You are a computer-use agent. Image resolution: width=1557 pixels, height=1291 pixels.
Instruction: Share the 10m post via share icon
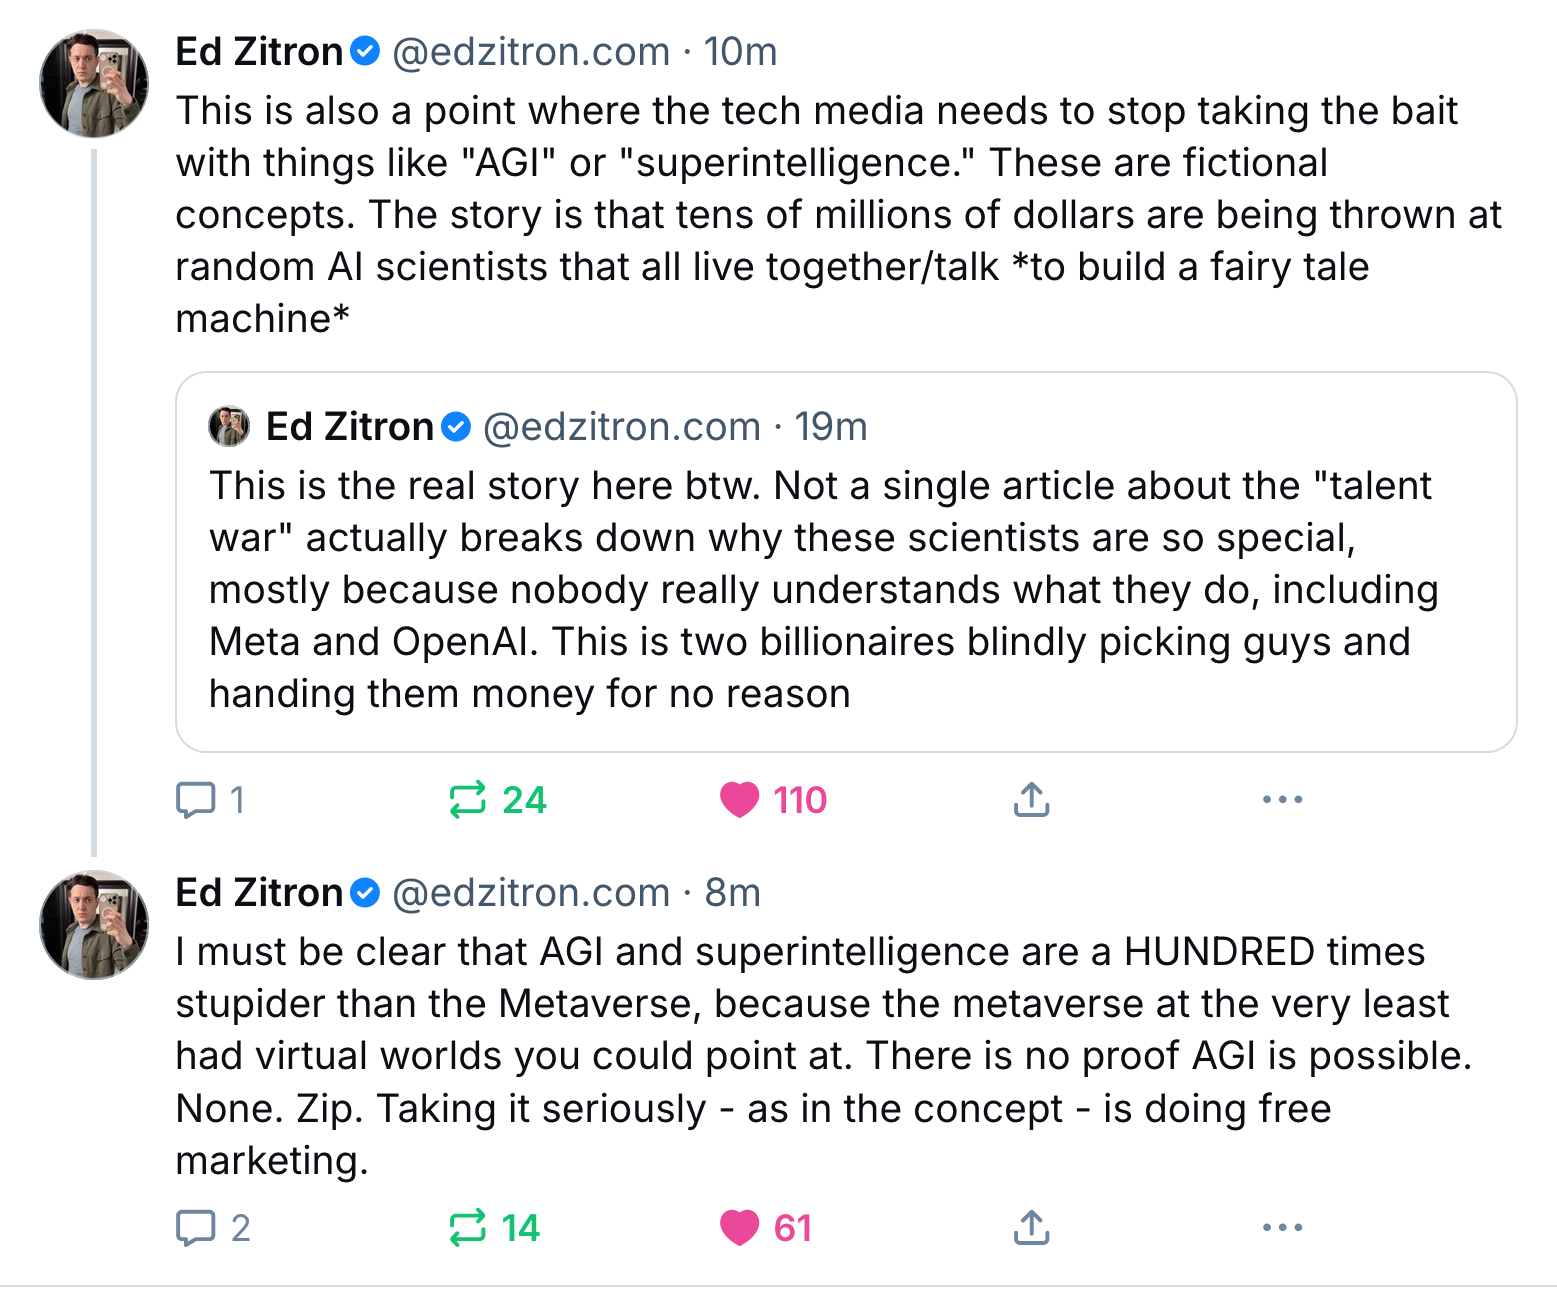(1031, 800)
